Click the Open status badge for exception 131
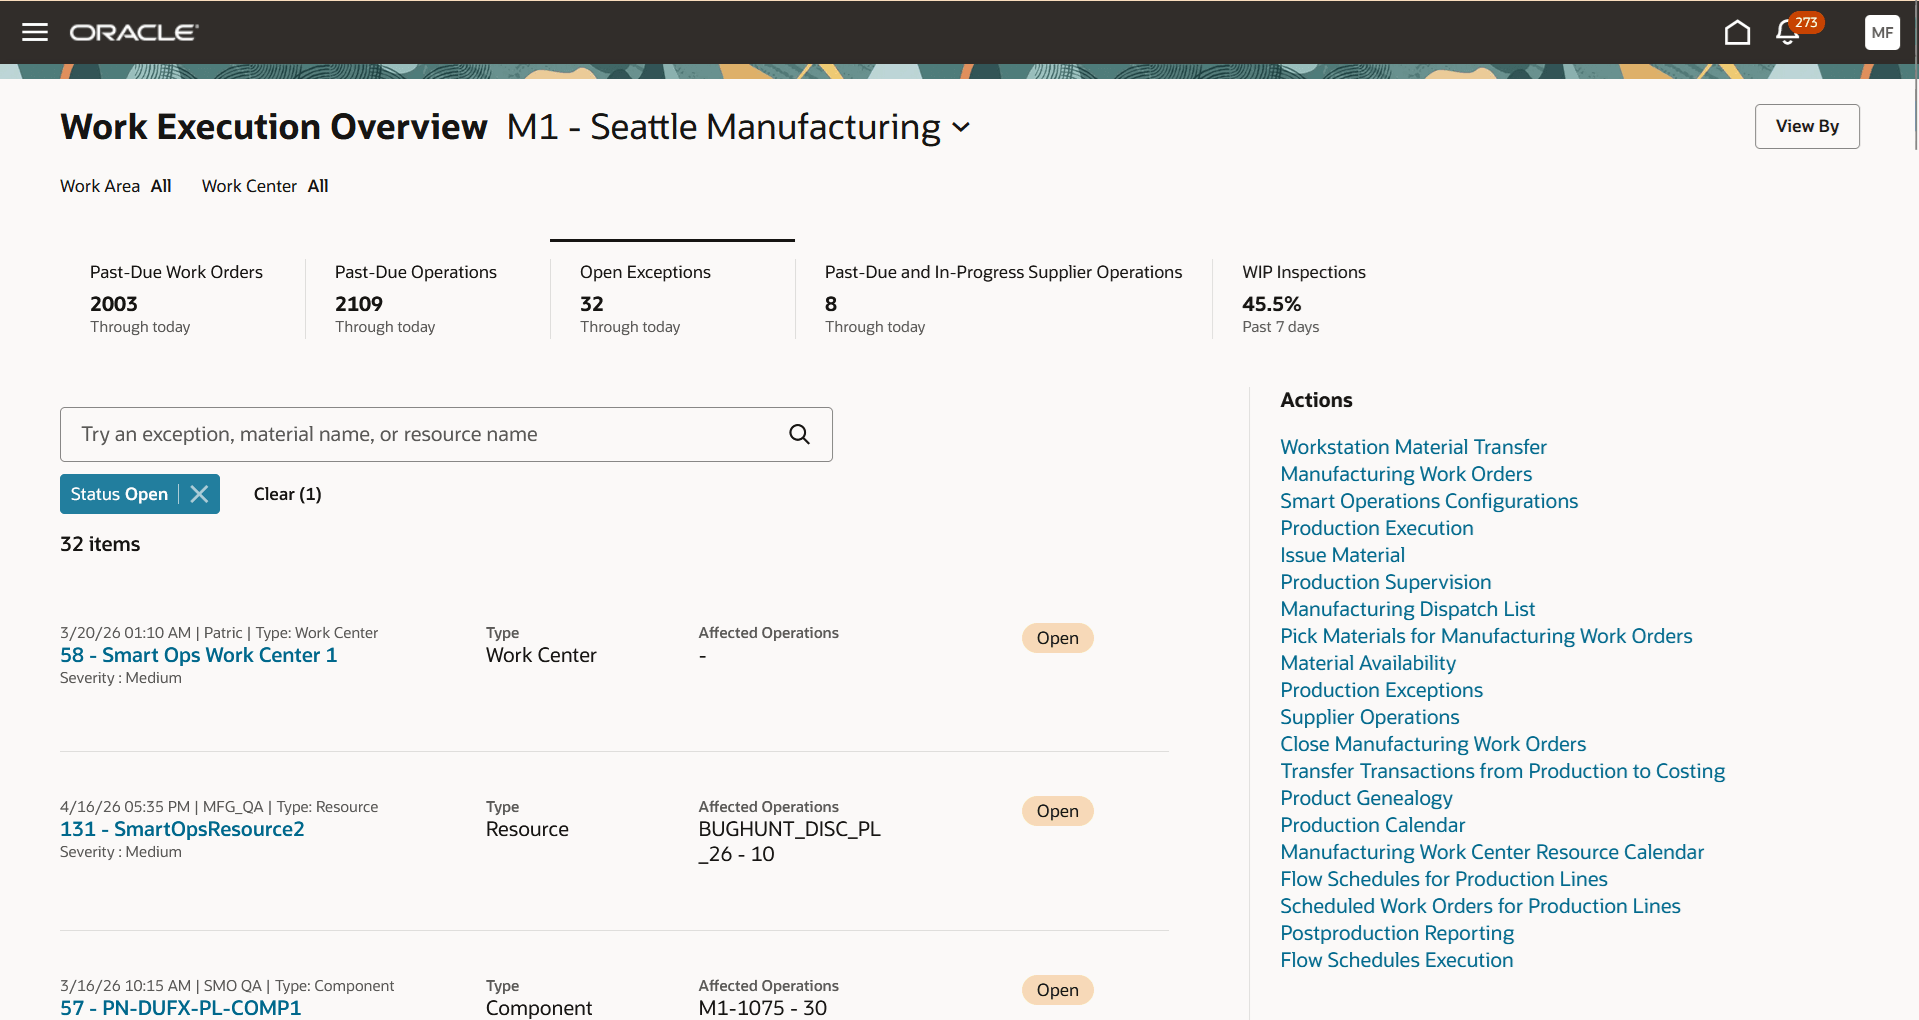This screenshot has width=1919, height=1020. coord(1057,811)
